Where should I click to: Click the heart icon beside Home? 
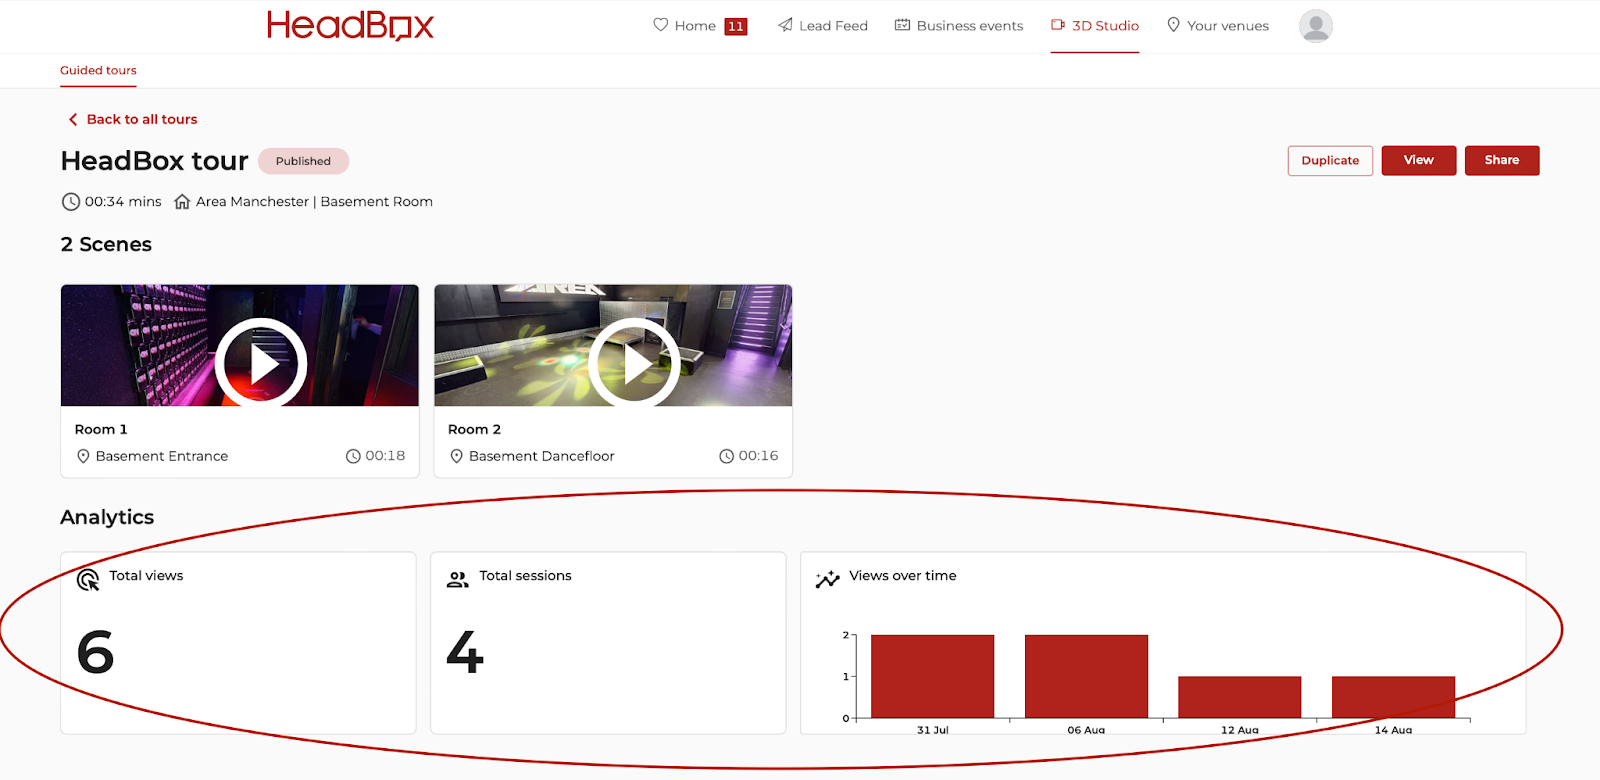(x=660, y=25)
